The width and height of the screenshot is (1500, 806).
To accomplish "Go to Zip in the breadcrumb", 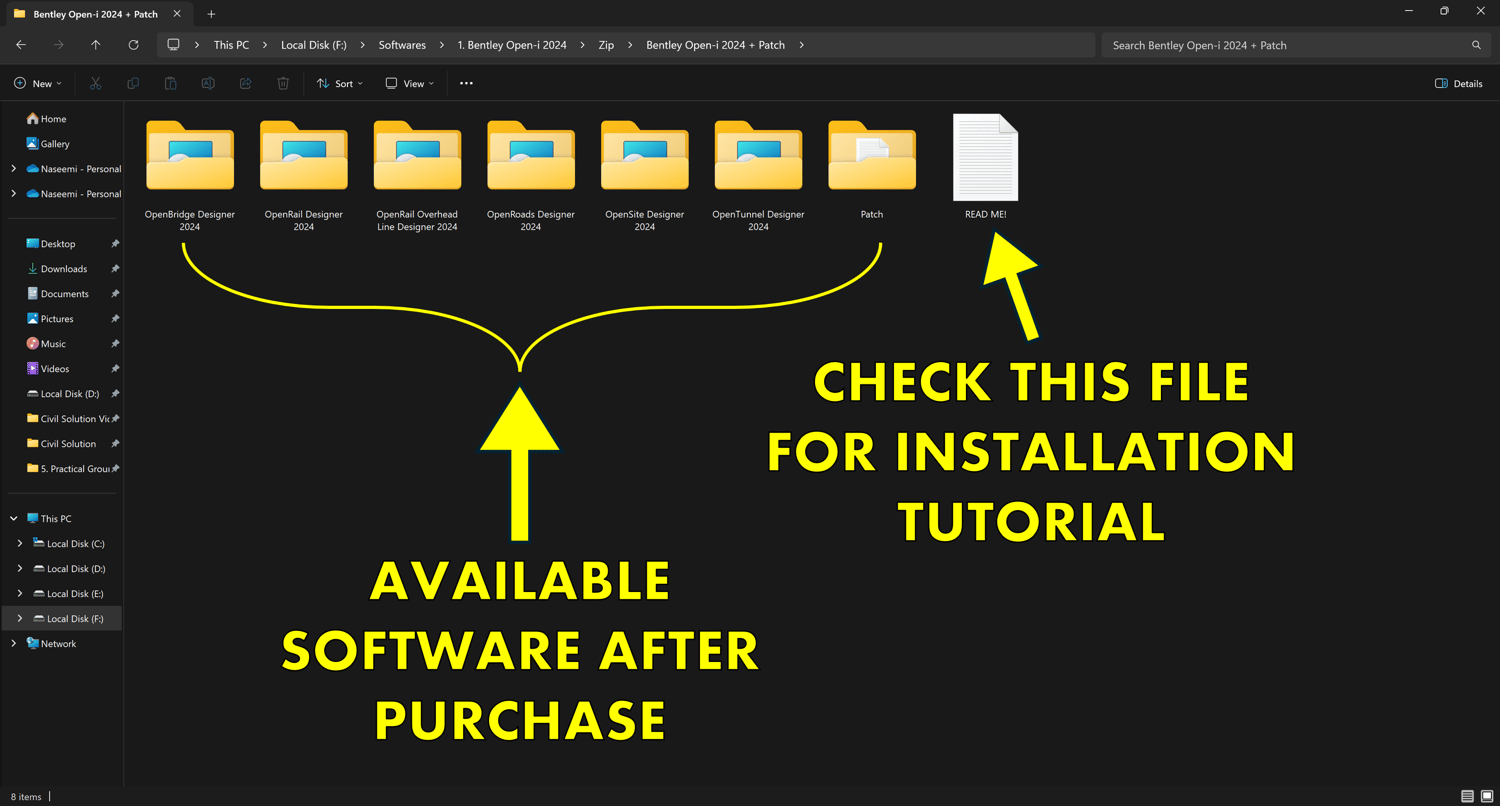I will click(x=606, y=45).
